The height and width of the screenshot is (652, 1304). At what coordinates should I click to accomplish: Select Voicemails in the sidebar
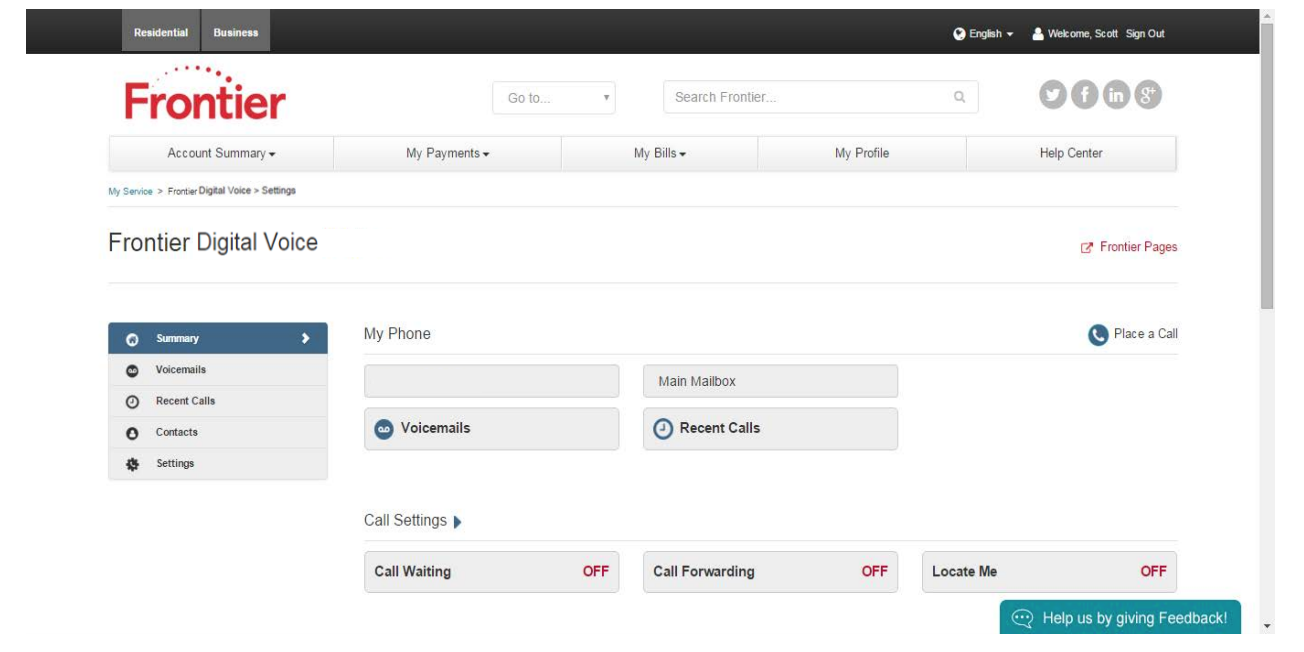pyautogui.click(x=218, y=370)
